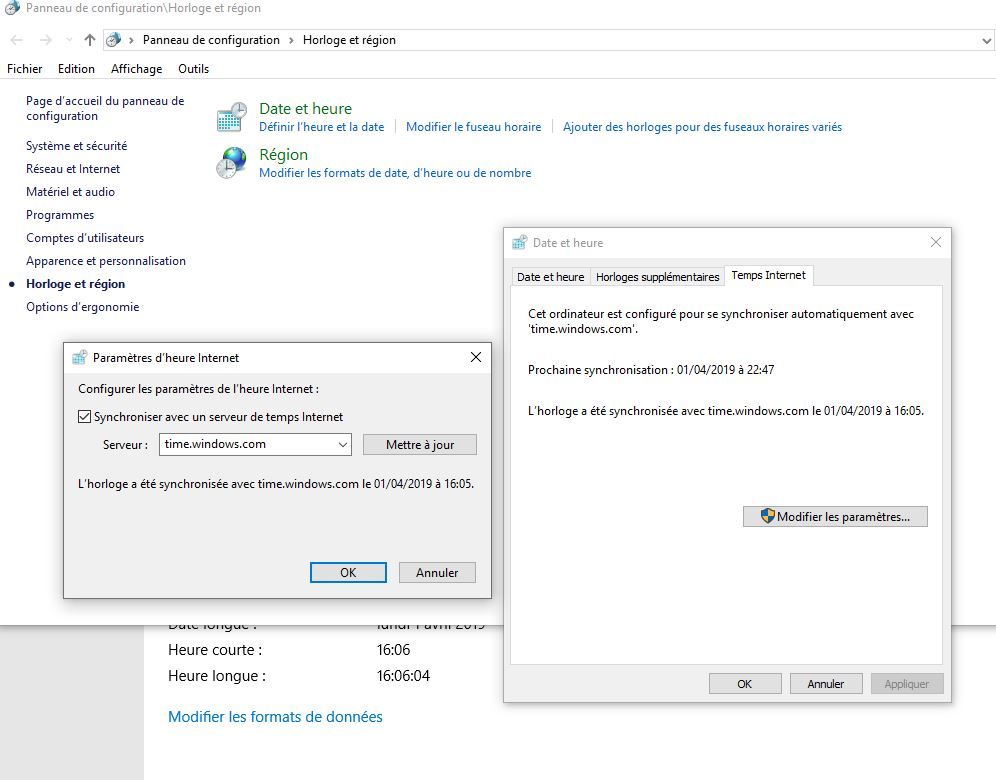Click Modifier les formats de date link
The width and height of the screenshot is (996, 780).
point(395,173)
